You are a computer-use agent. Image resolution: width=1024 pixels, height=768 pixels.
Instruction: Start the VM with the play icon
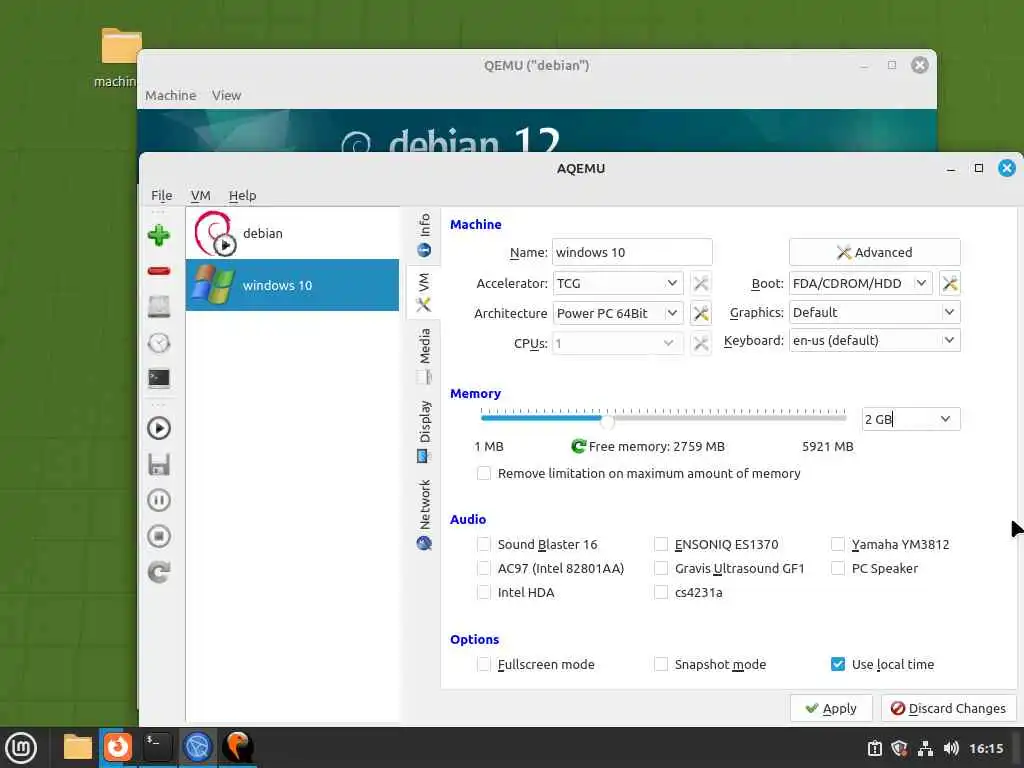[159, 428]
